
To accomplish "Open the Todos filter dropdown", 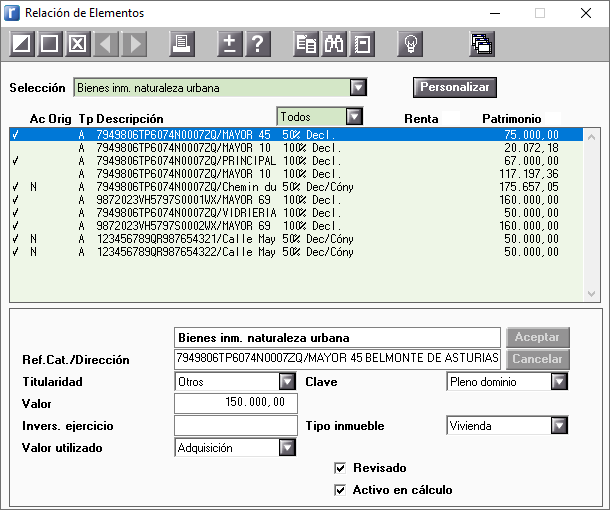I will [x=354, y=117].
